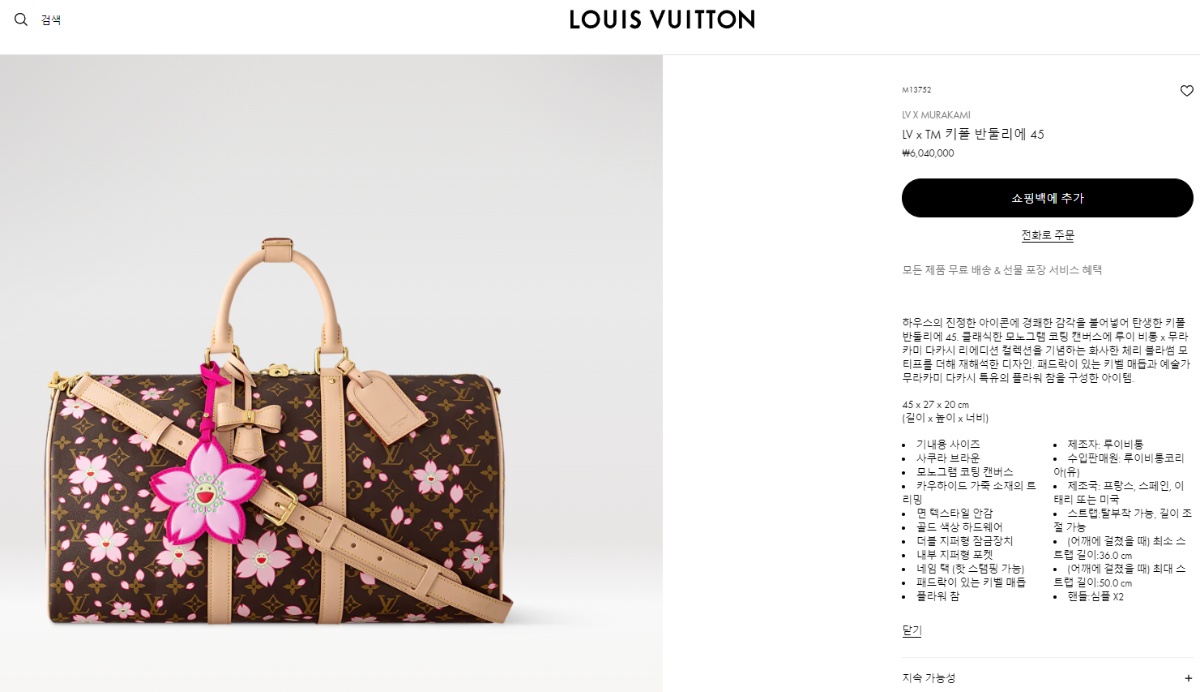Add product to wishlist with heart icon
This screenshot has height=692, width=1200.
coord(1186,91)
